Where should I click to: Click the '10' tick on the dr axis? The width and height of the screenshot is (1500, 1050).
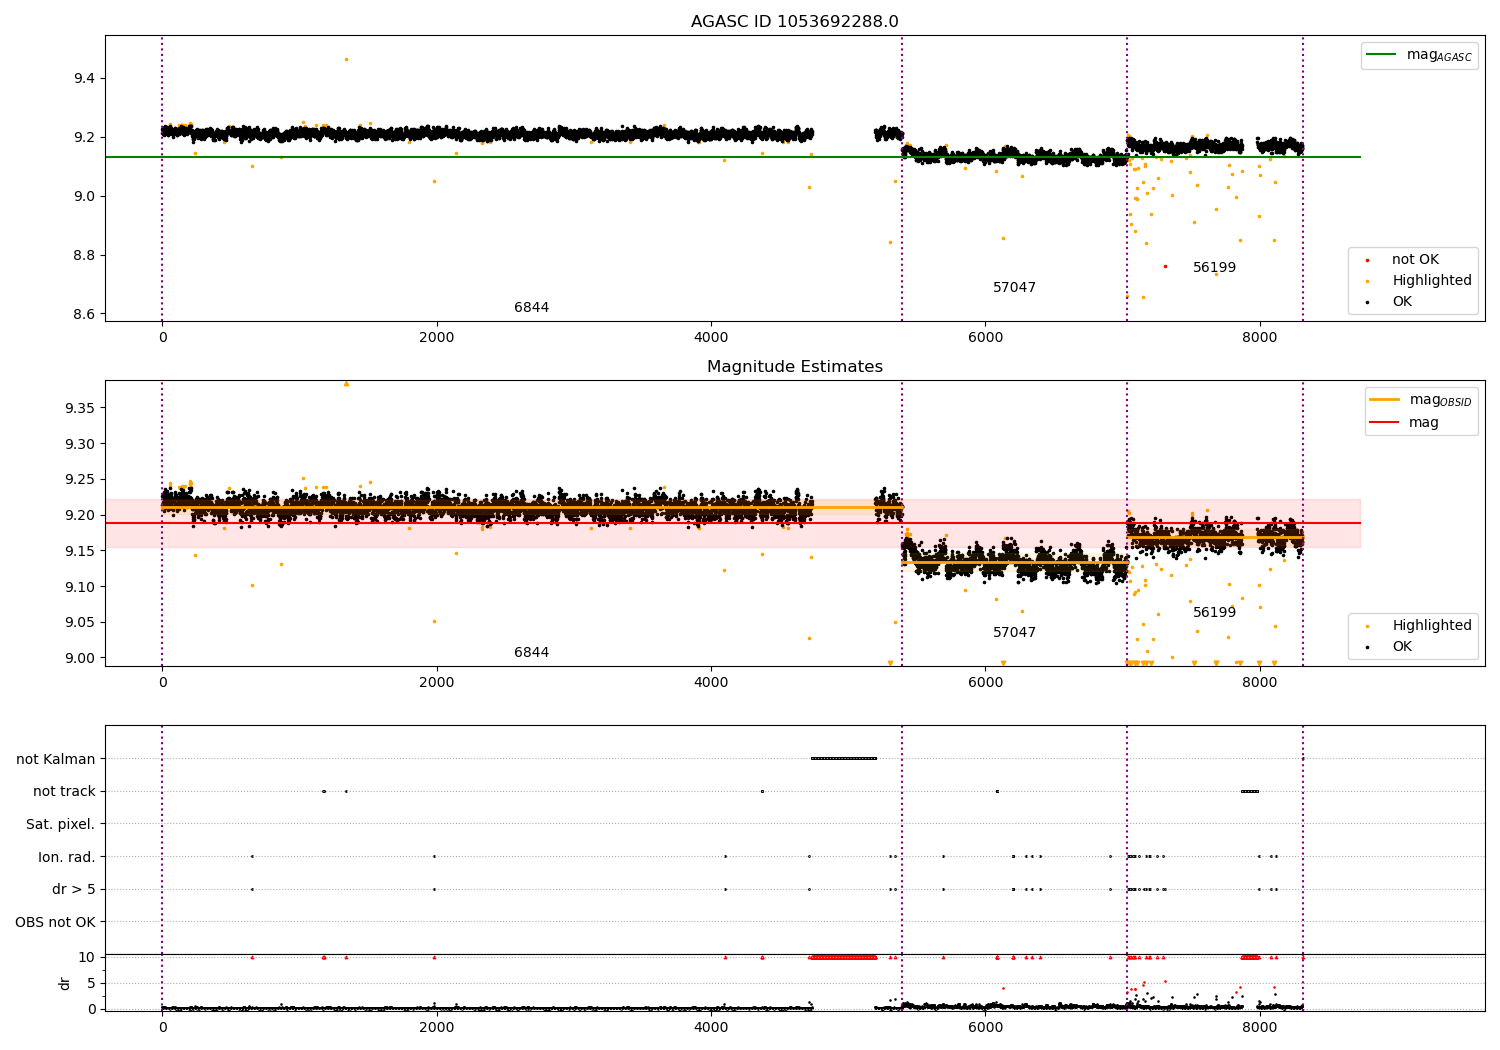(87, 958)
